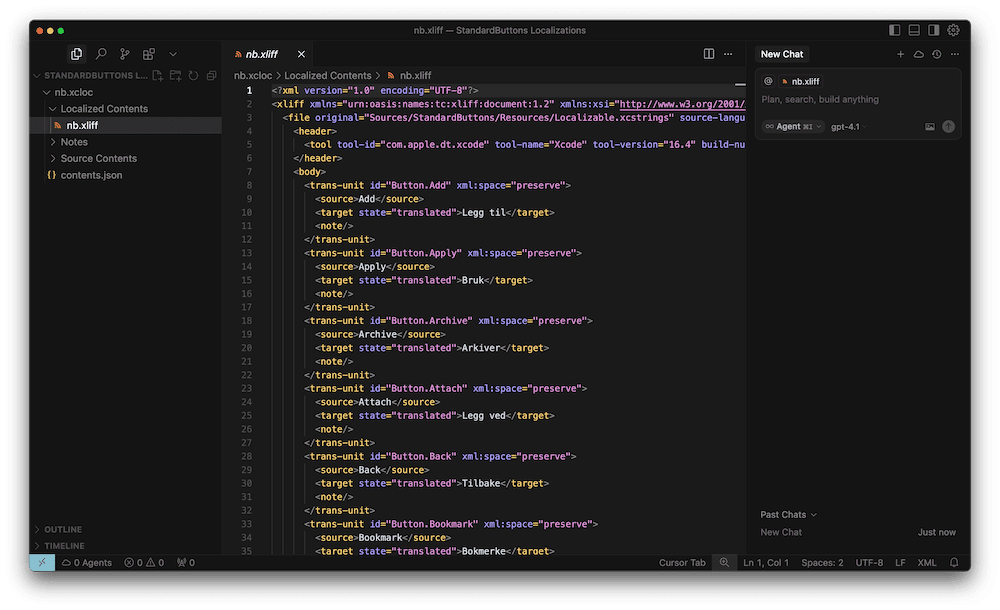Toggle secondary sidebar layout icon
The height and width of the screenshot is (610, 1000).
click(x=934, y=30)
